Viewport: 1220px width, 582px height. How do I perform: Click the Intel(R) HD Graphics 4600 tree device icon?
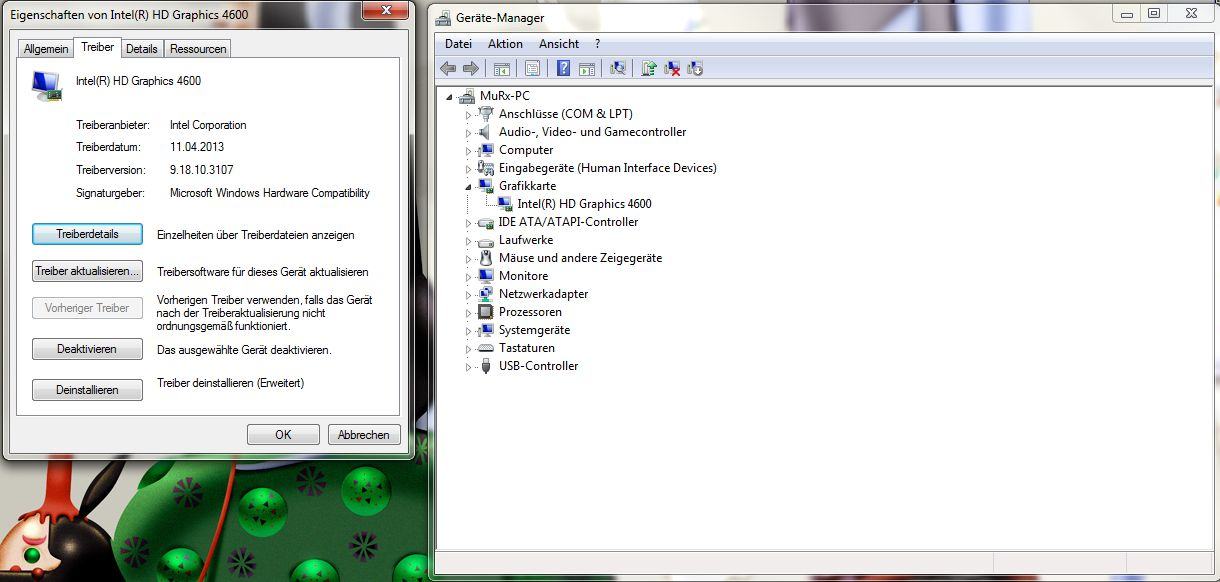[x=505, y=204]
